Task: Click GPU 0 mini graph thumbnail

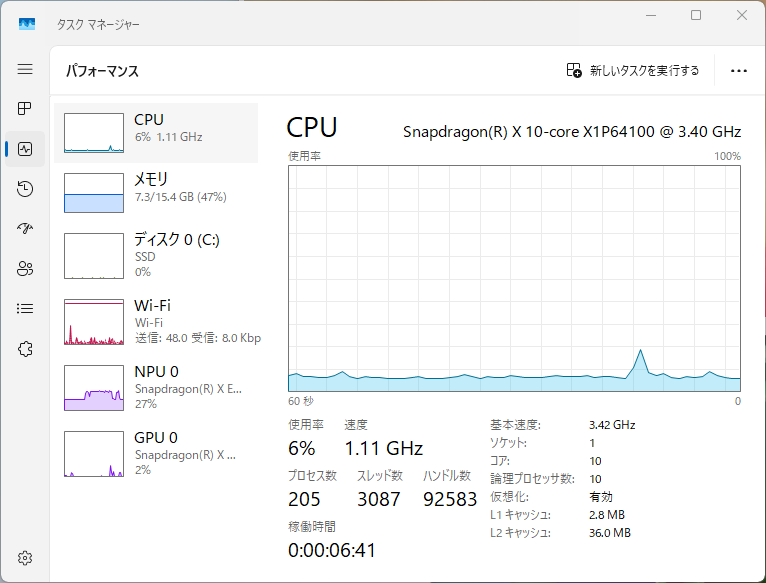Action: point(94,453)
